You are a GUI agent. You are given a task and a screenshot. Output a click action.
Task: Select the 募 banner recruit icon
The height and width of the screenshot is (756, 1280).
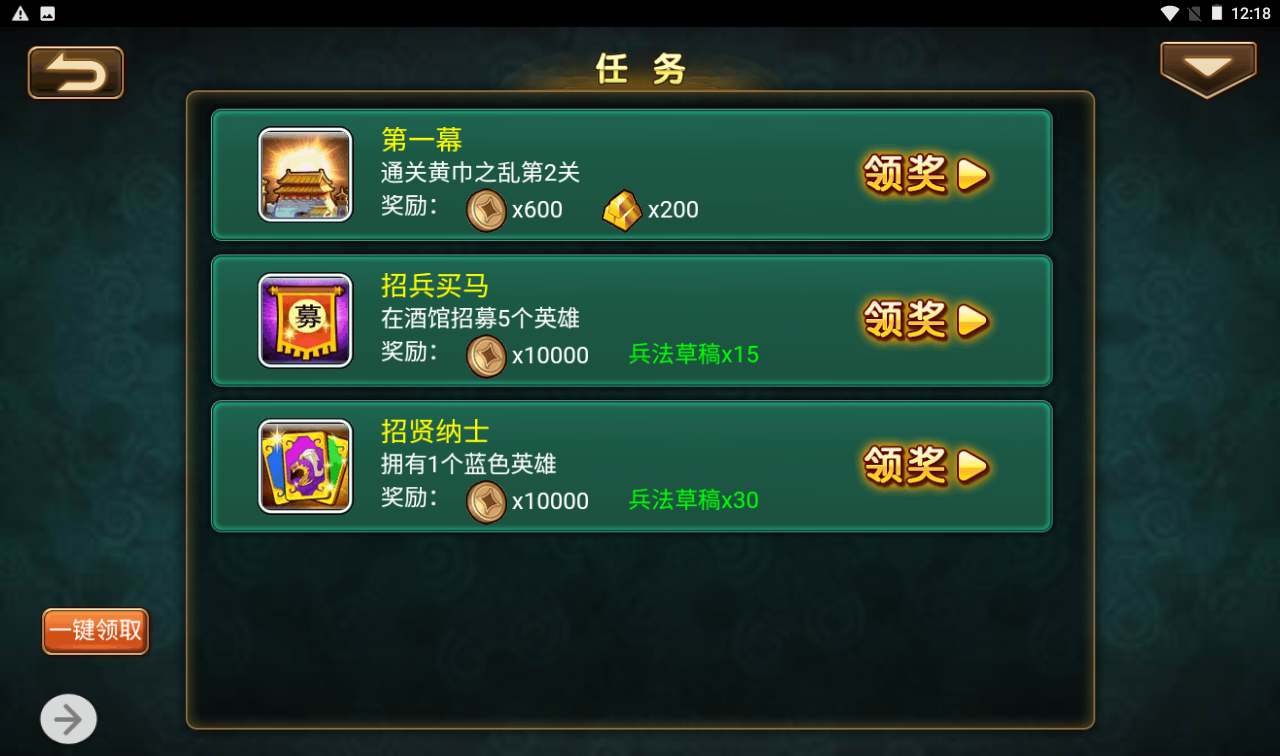pyautogui.click(x=305, y=321)
